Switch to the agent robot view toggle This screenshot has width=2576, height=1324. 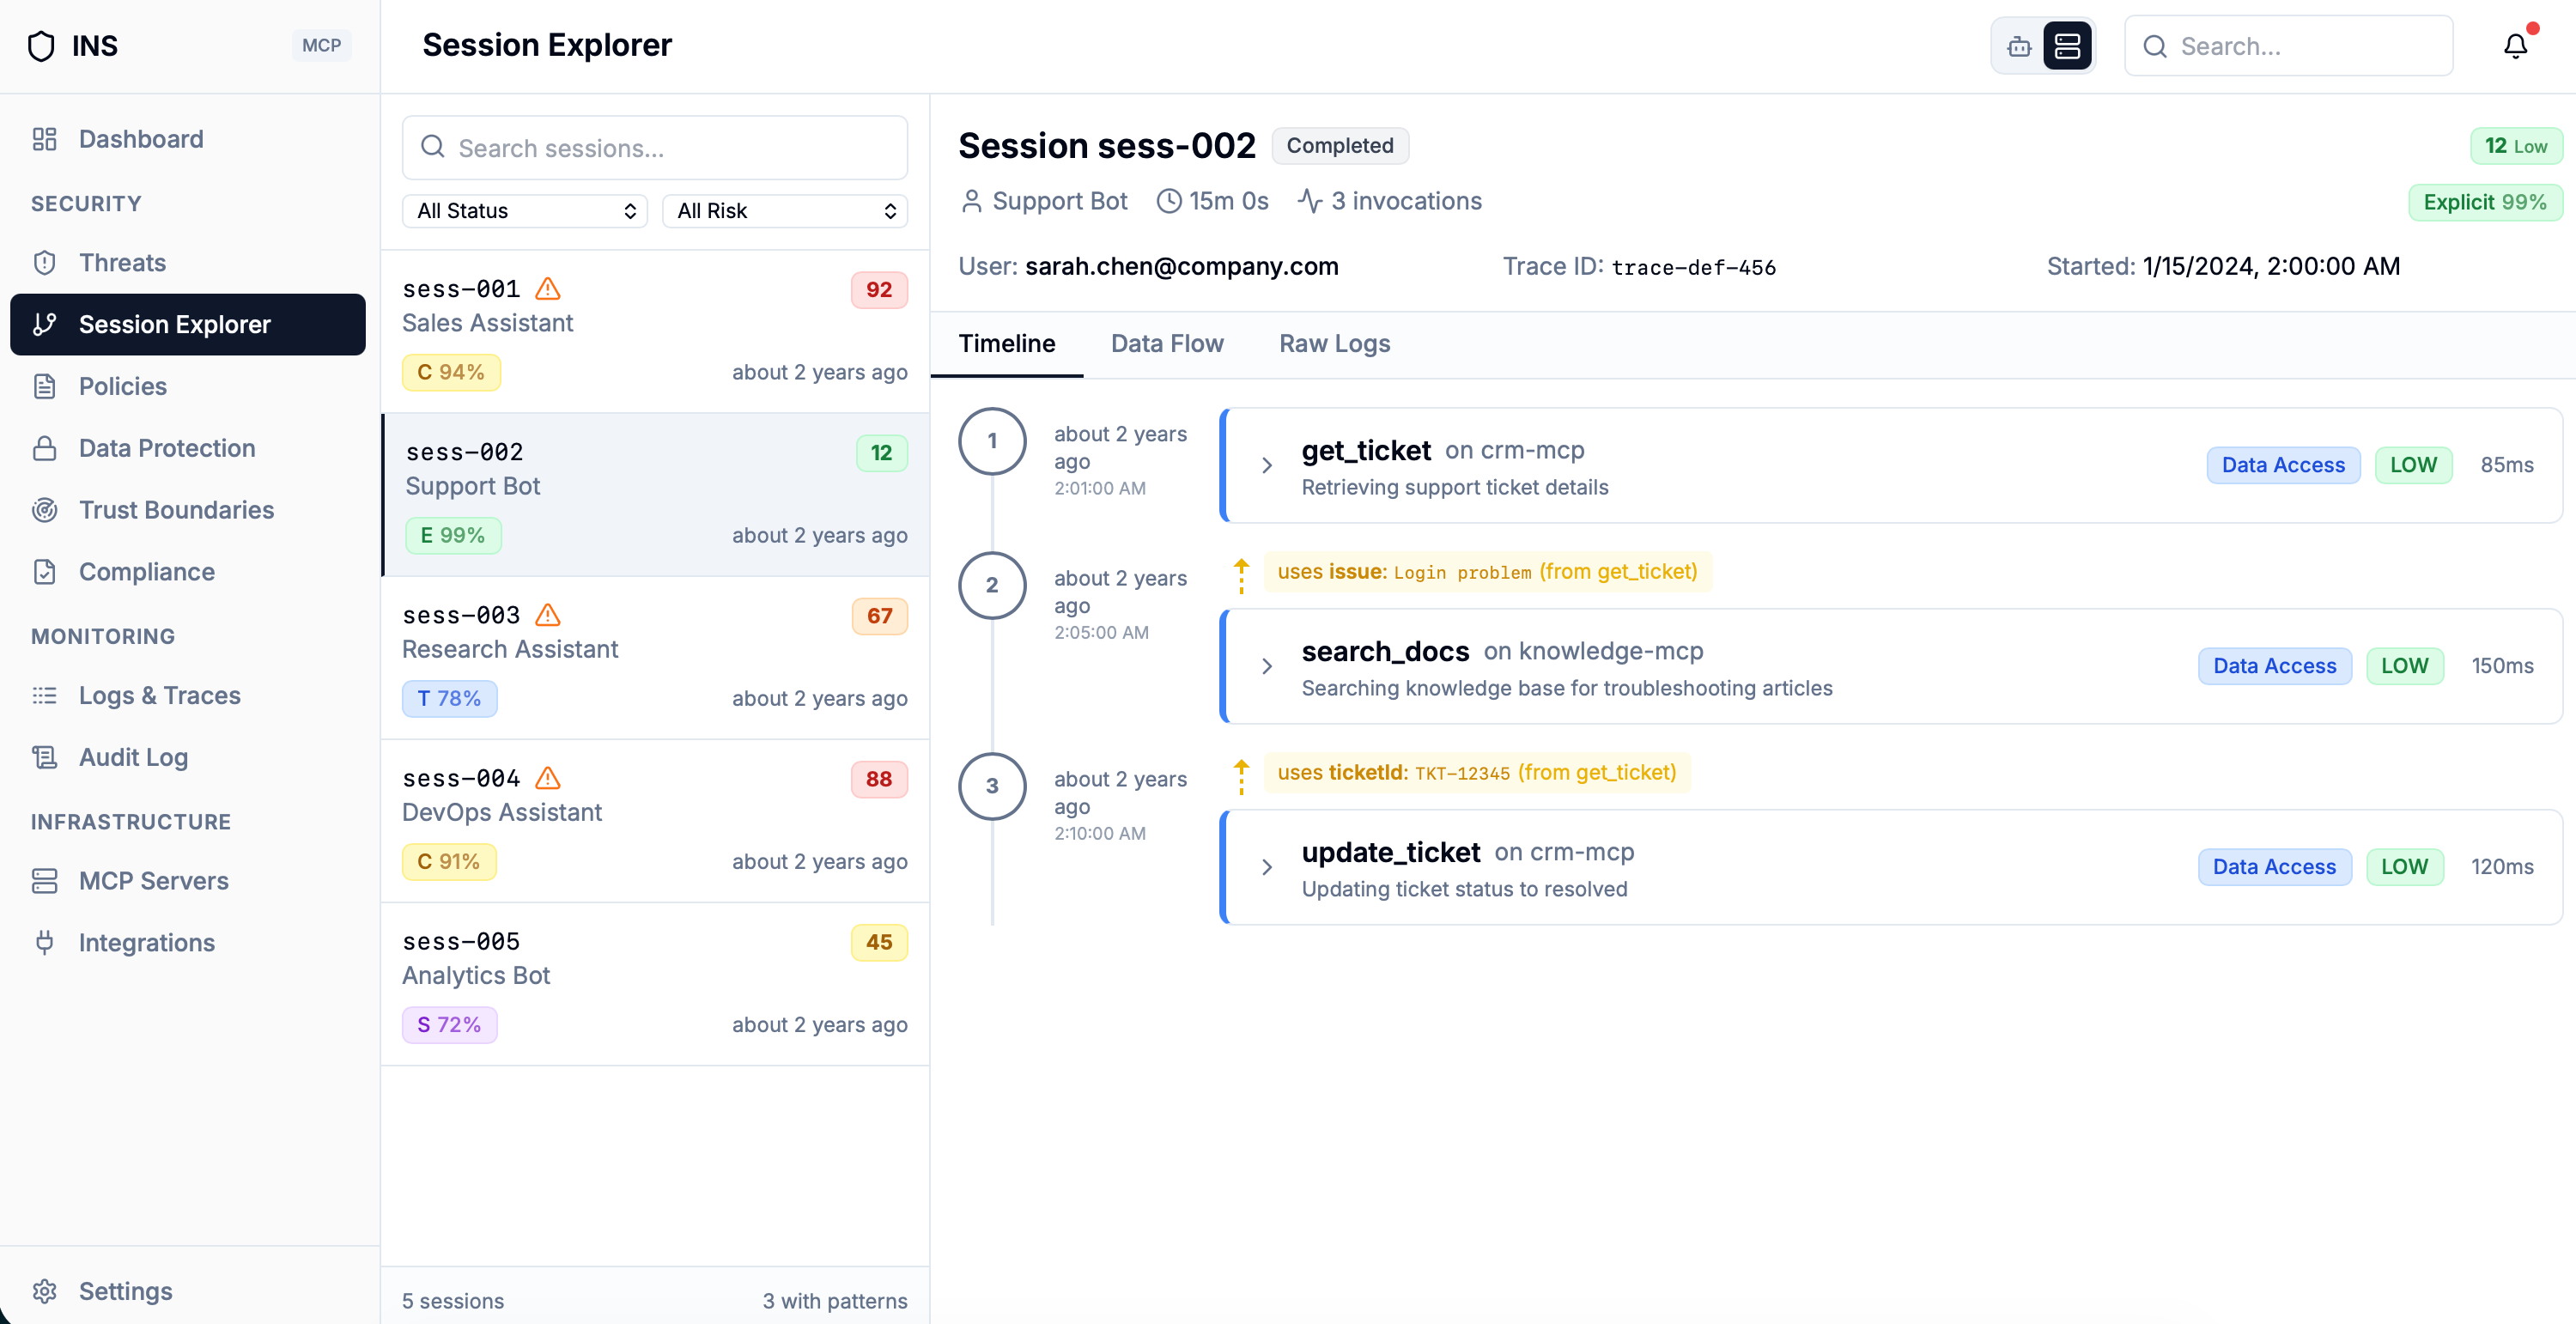(x=2019, y=46)
